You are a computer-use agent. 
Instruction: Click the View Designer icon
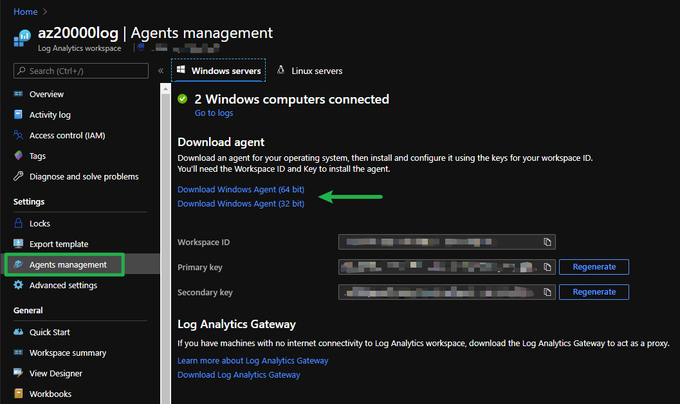[x=18, y=373]
